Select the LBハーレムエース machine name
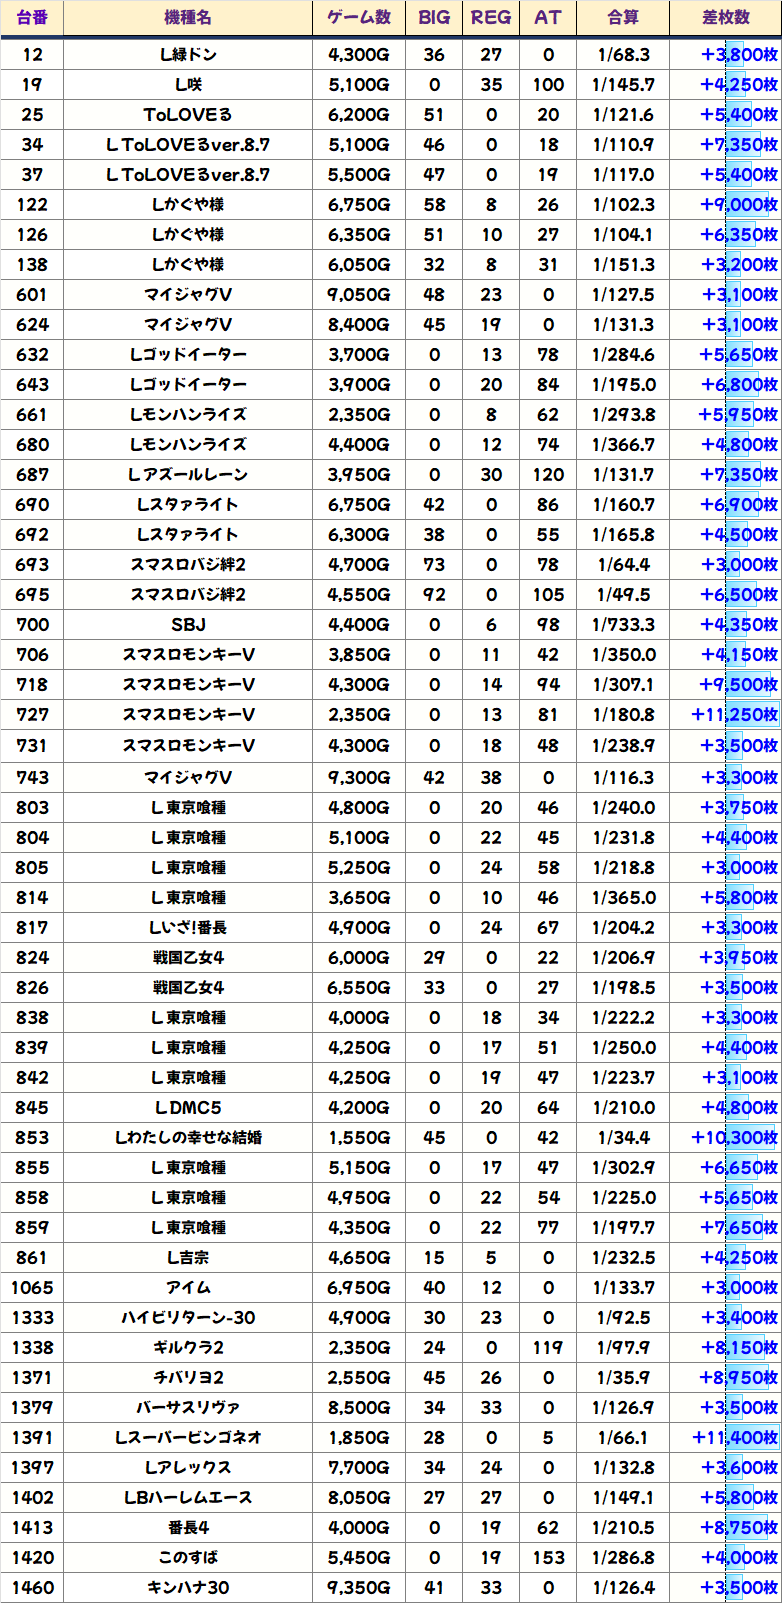Screen dimensions: 782x1603 tap(188, 1497)
